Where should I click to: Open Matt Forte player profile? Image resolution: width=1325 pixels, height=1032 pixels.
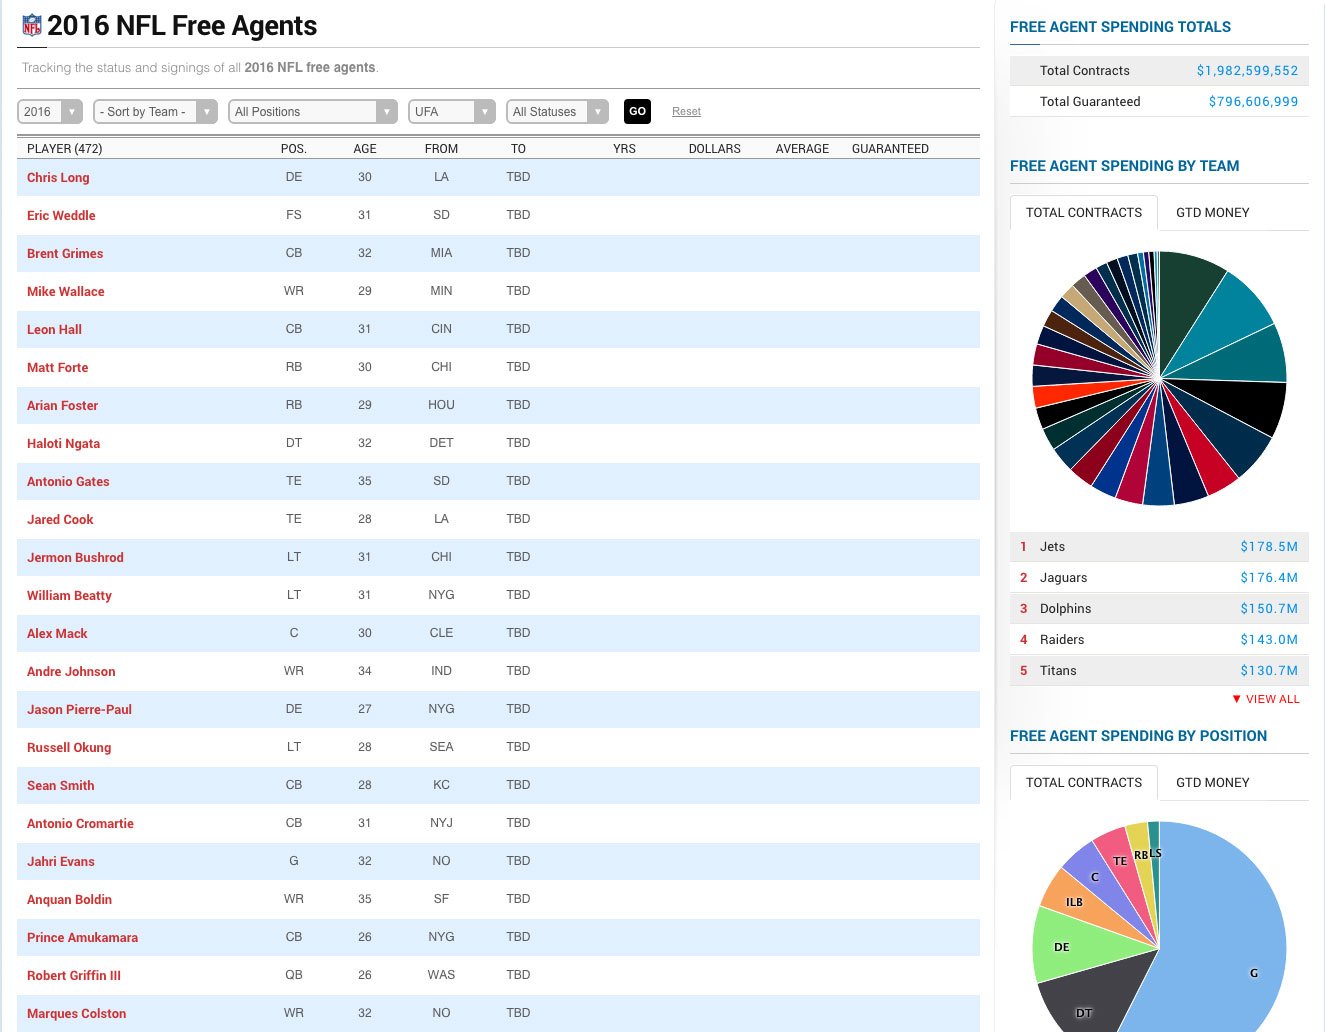57,367
